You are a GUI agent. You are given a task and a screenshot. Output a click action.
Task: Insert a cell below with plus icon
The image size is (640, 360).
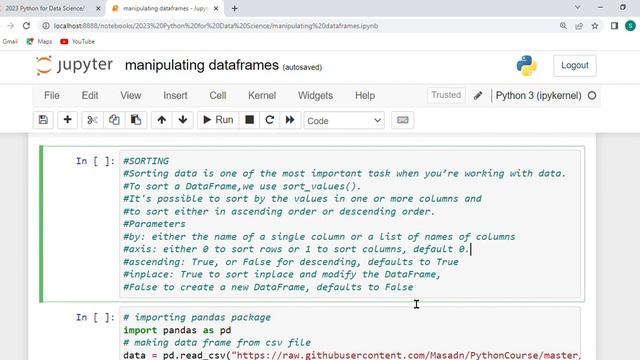(x=67, y=120)
